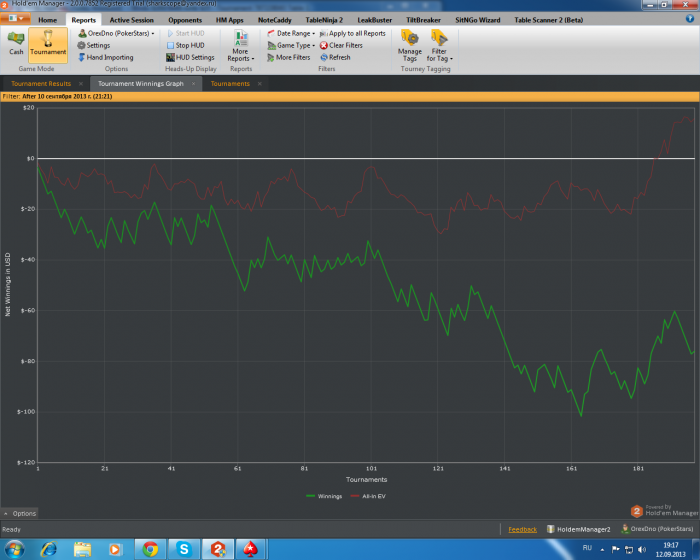Image resolution: width=700 pixels, height=560 pixels.
Task: Open Holdem Manager 2 taskbar icon
Action: (x=218, y=549)
